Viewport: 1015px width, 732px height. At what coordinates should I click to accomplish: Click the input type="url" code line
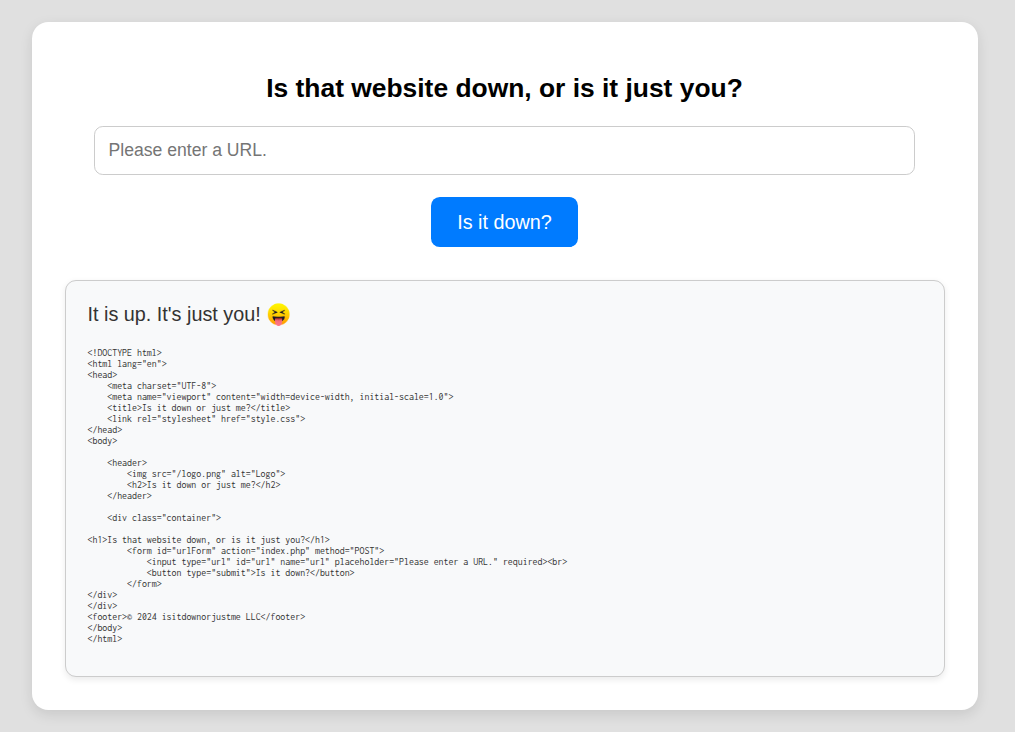(x=356, y=561)
